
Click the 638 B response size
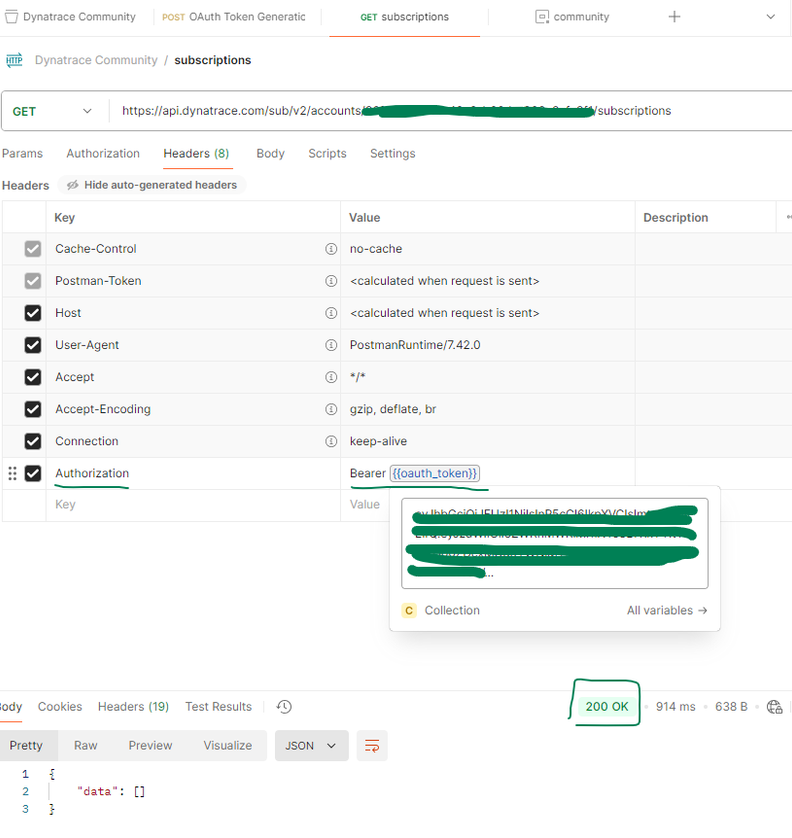click(x=731, y=707)
